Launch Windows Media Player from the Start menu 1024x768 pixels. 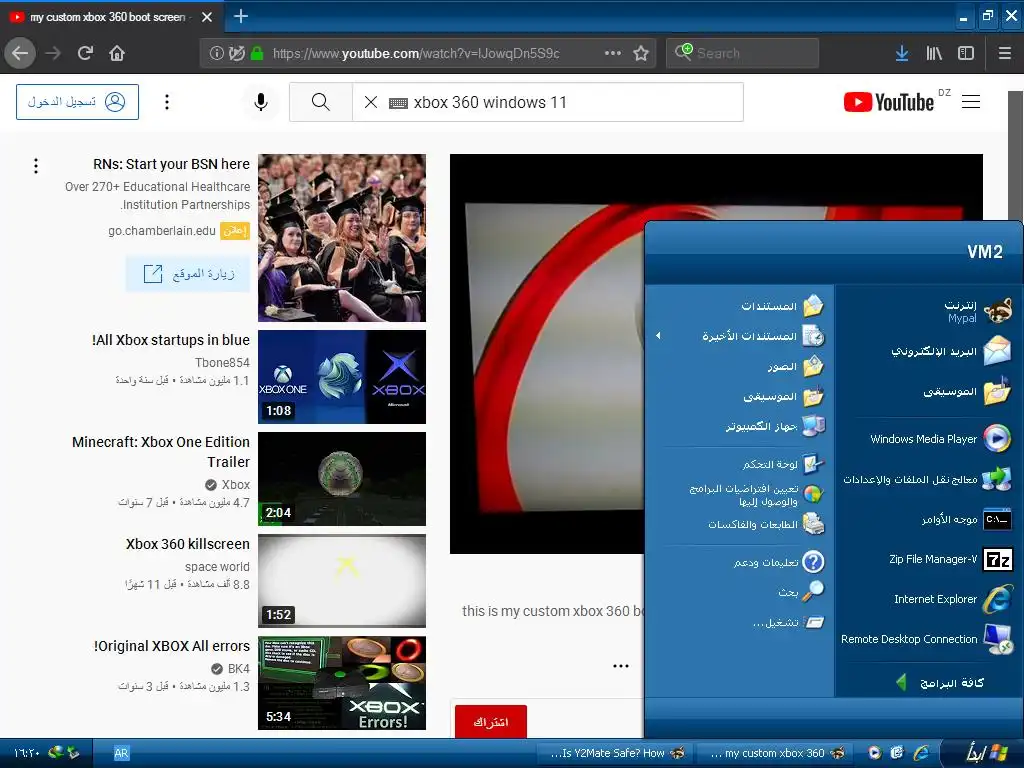pyautogui.click(x=940, y=439)
